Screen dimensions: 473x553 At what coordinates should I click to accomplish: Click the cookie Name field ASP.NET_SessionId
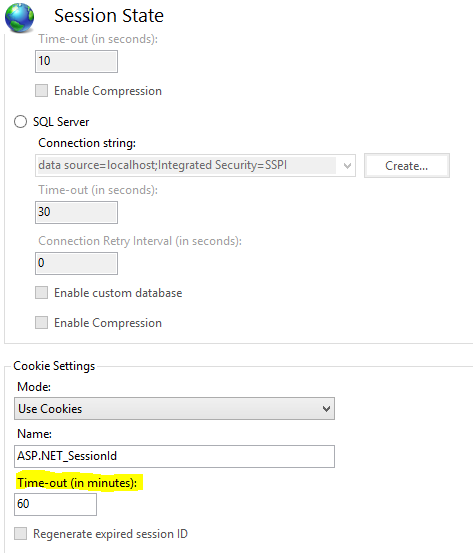point(174,456)
